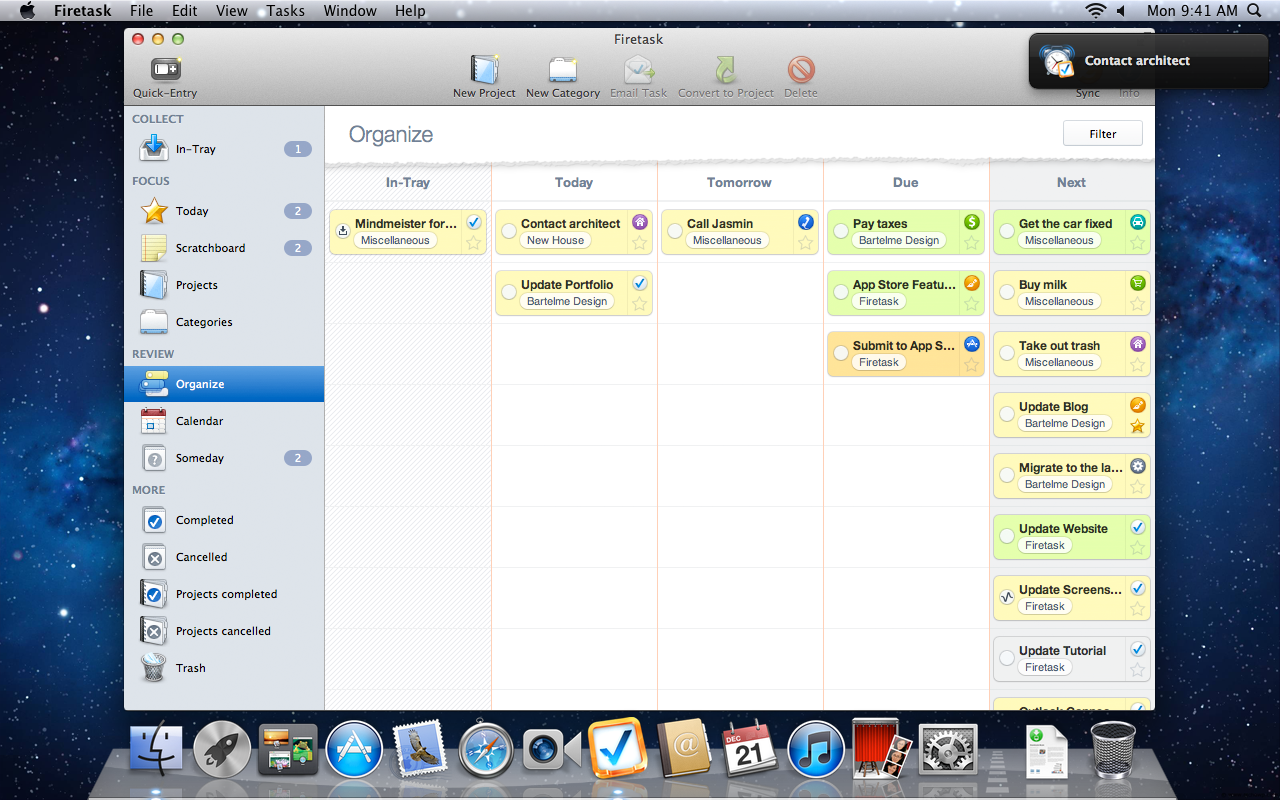Mark Contact architect task as done
Image resolution: width=1280 pixels, height=800 pixels.
click(x=509, y=231)
